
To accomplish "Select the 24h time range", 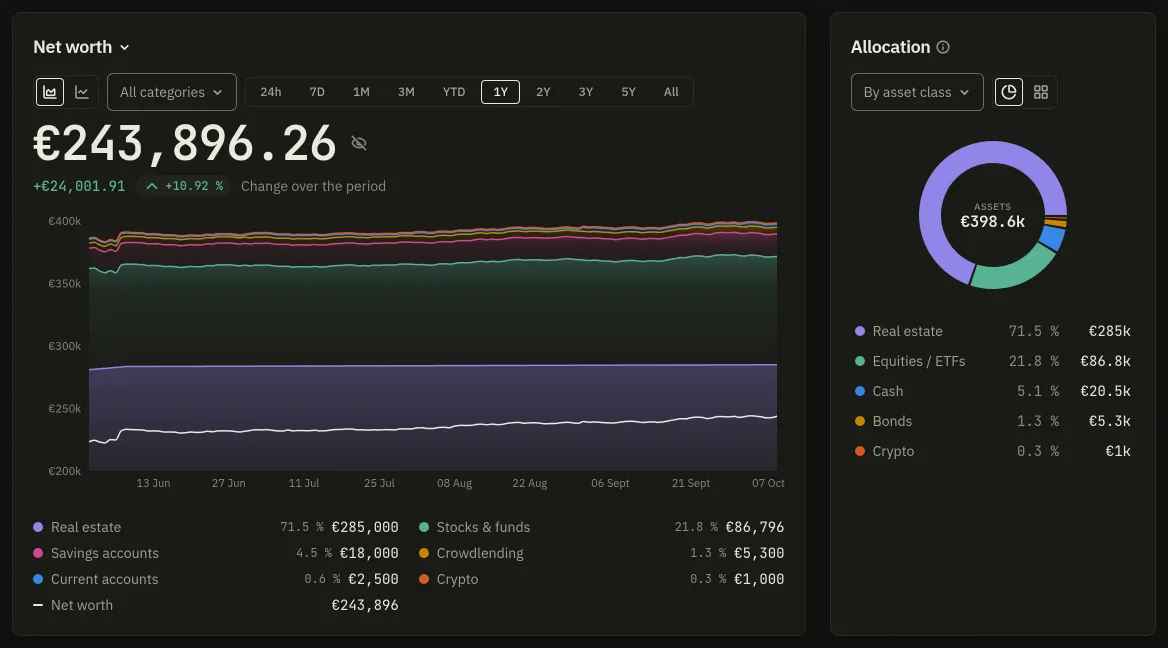I will [x=270, y=92].
